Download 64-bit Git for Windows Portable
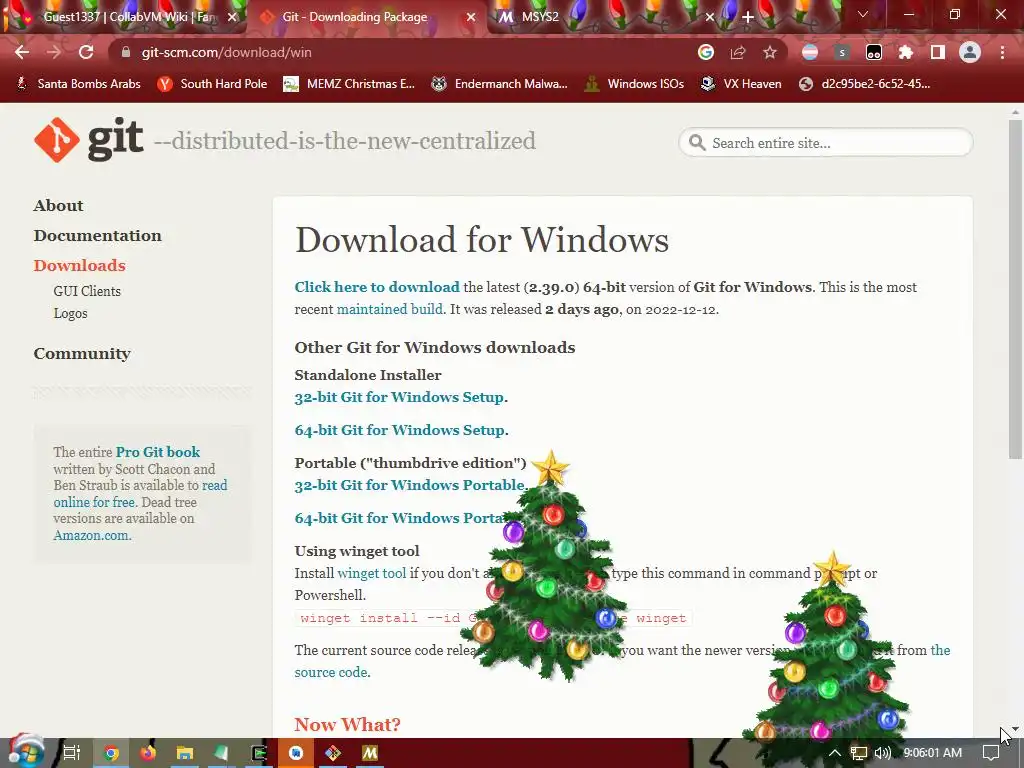Screen dimensions: 1024x768 click(x=399, y=518)
